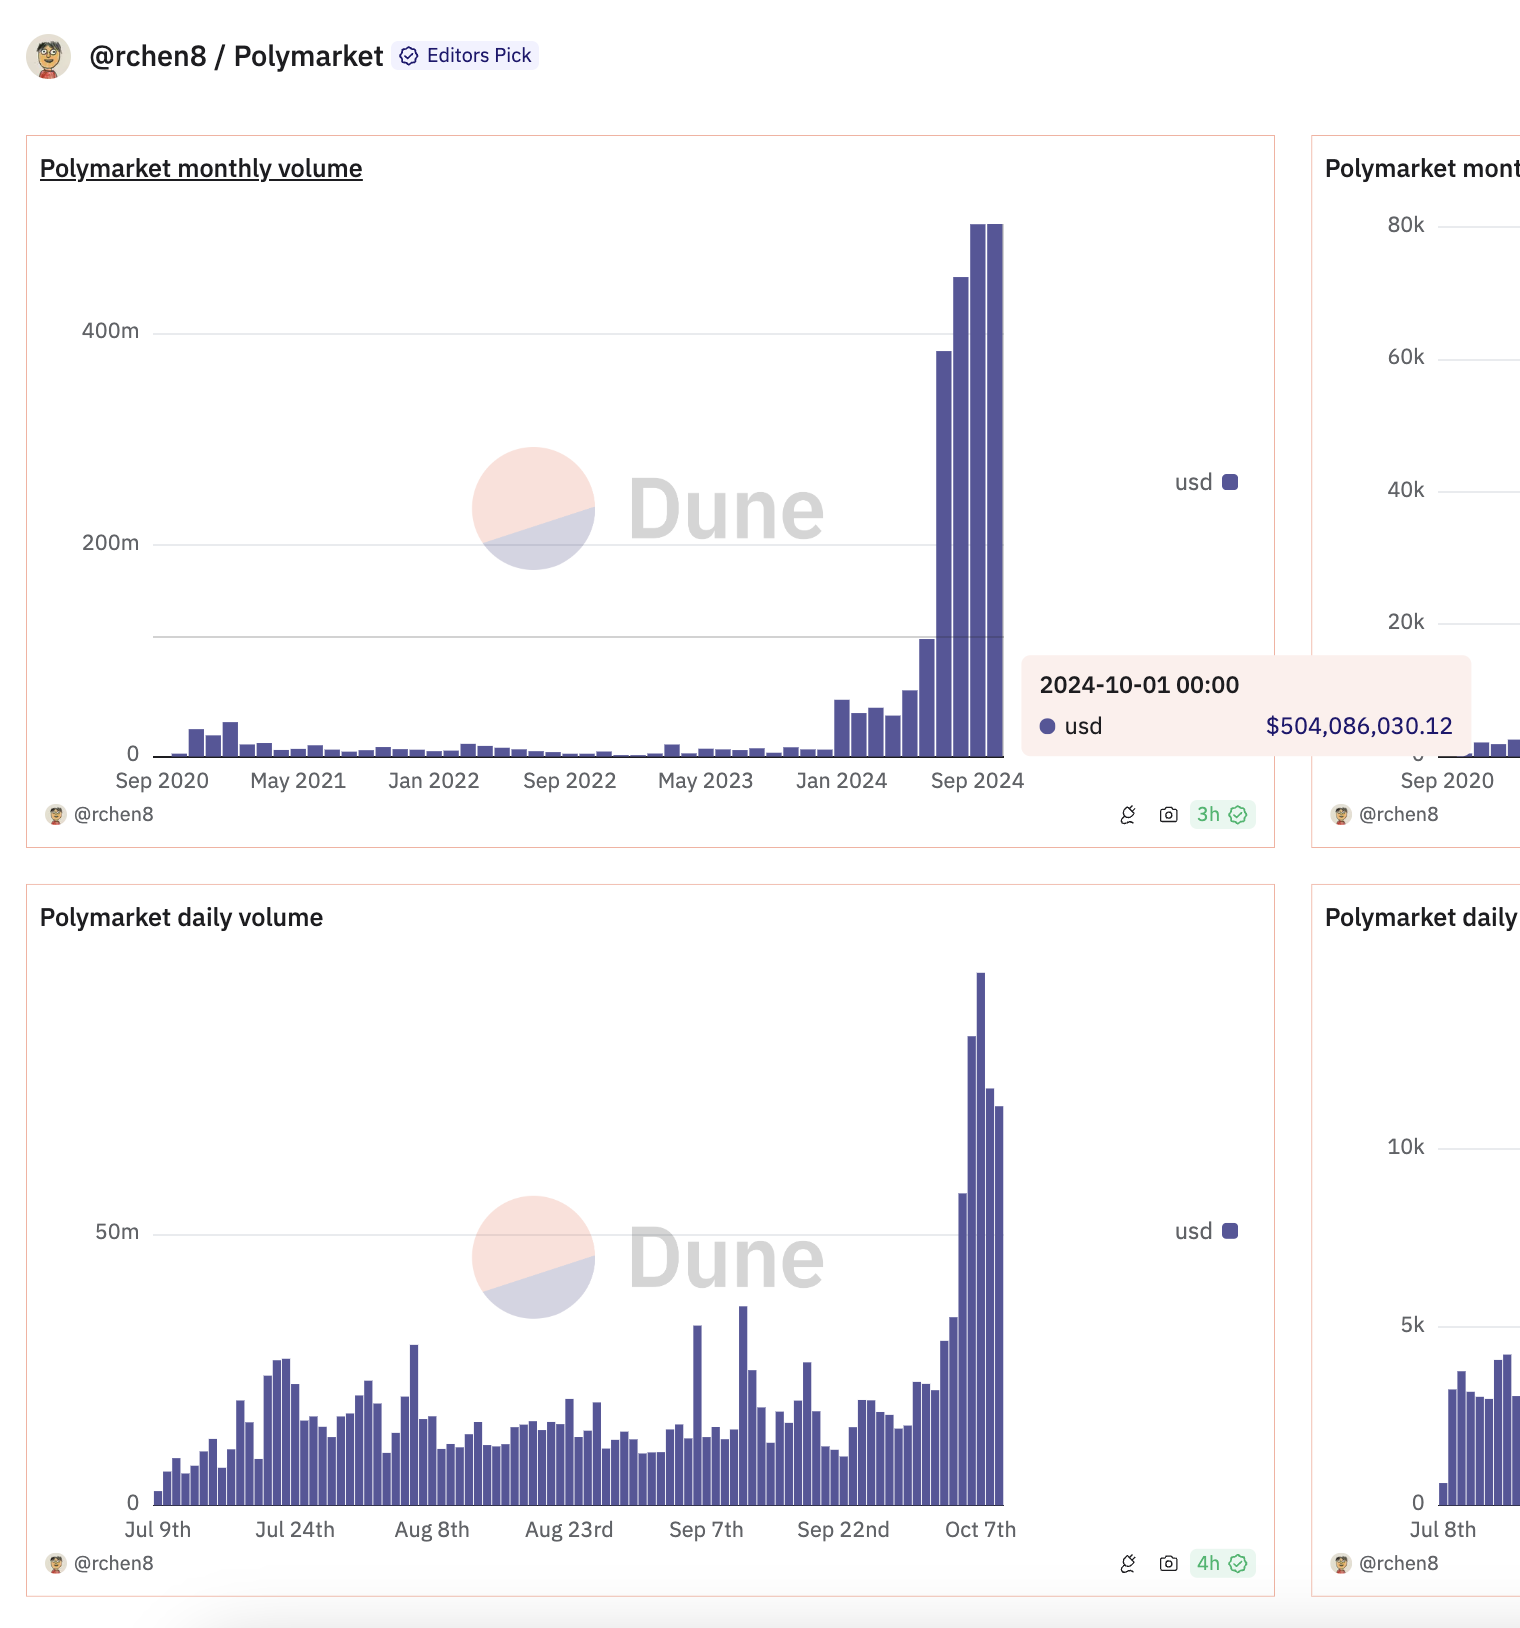Check the 4h refresh status badge

tap(1222, 1564)
